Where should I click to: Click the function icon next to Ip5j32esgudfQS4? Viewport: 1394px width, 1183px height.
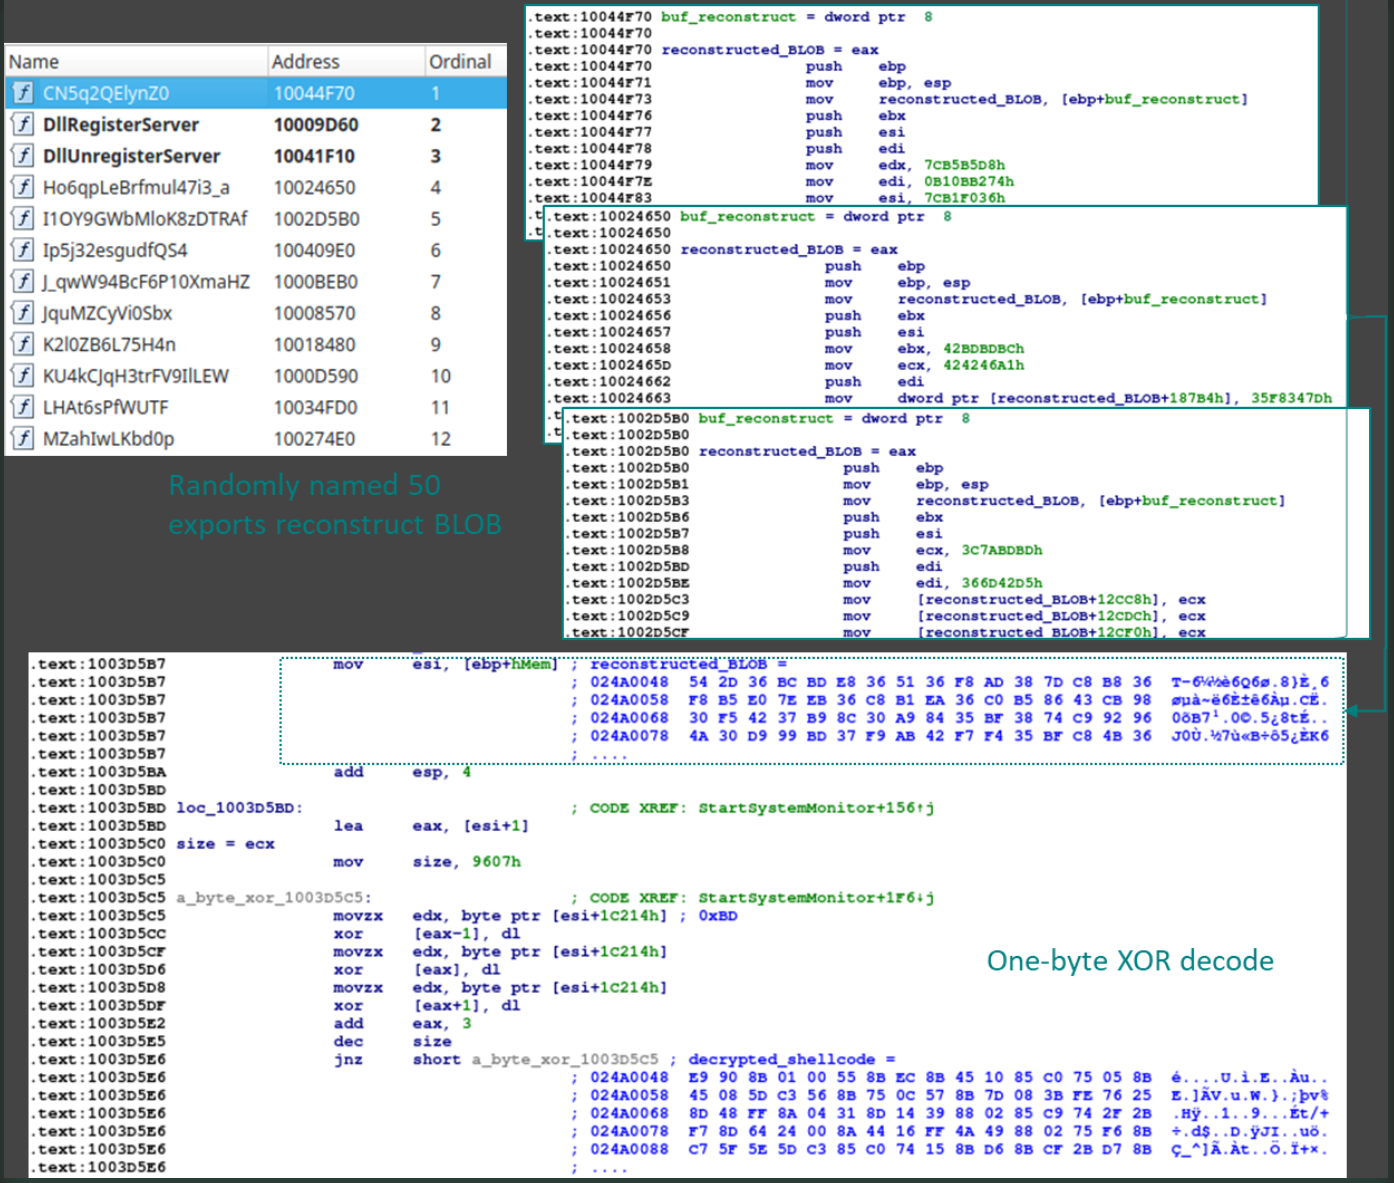click(22, 250)
